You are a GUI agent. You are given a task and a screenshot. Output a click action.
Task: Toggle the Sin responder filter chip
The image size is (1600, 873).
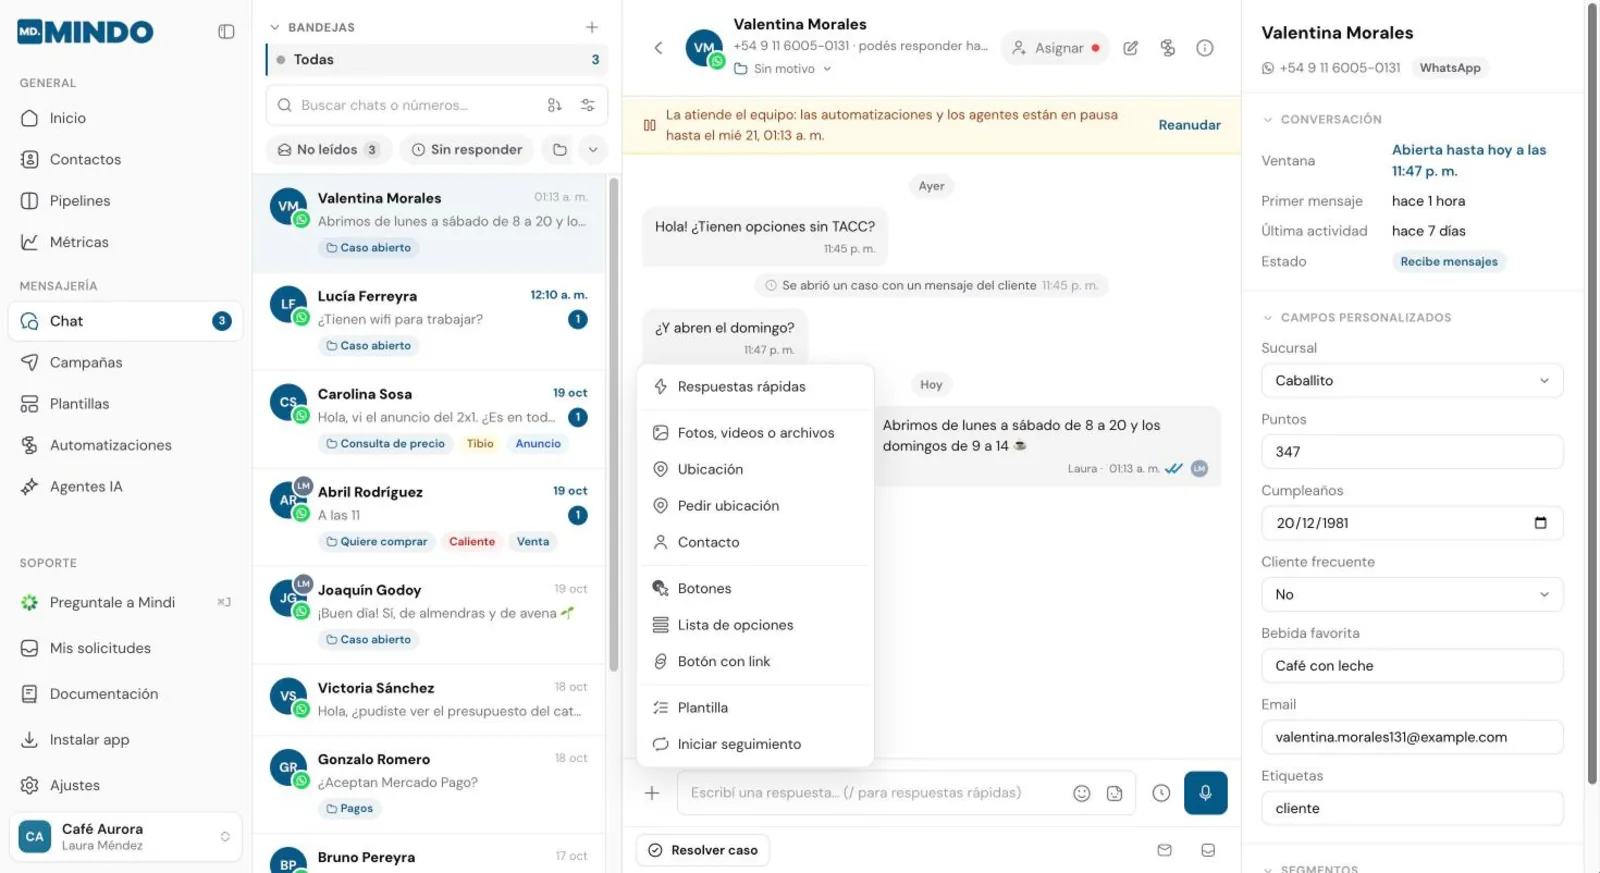click(467, 150)
